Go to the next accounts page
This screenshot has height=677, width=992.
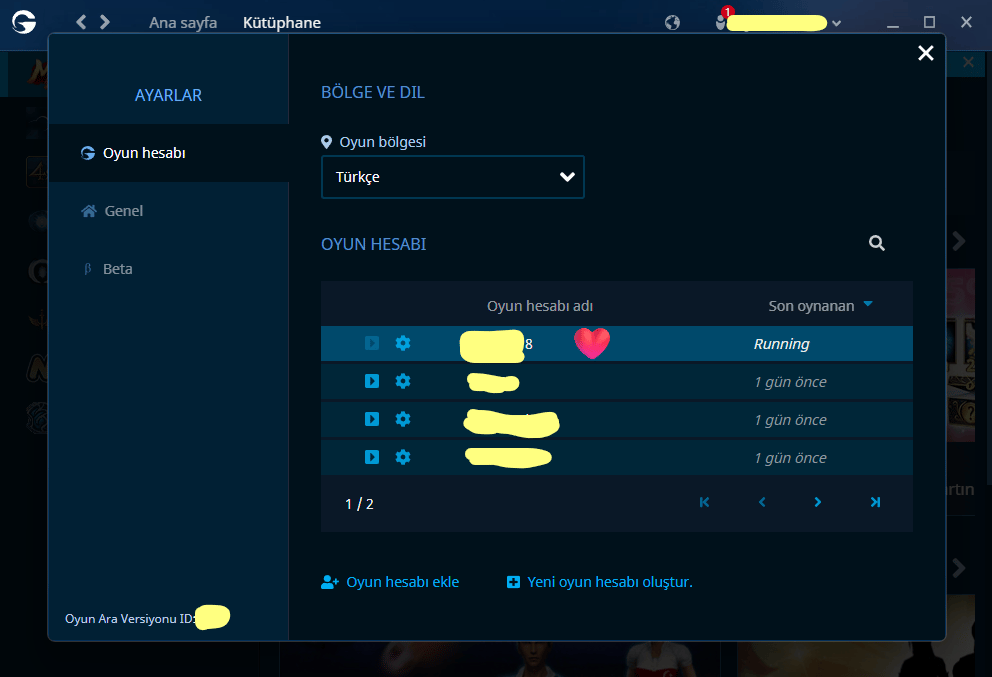(817, 502)
